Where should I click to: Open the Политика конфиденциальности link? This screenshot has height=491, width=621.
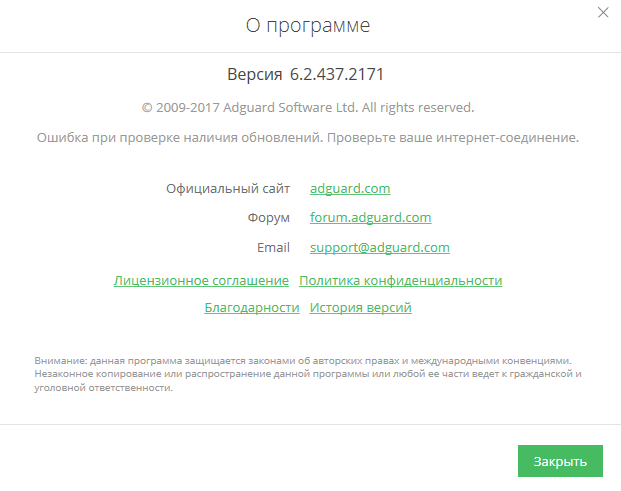point(400,281)
